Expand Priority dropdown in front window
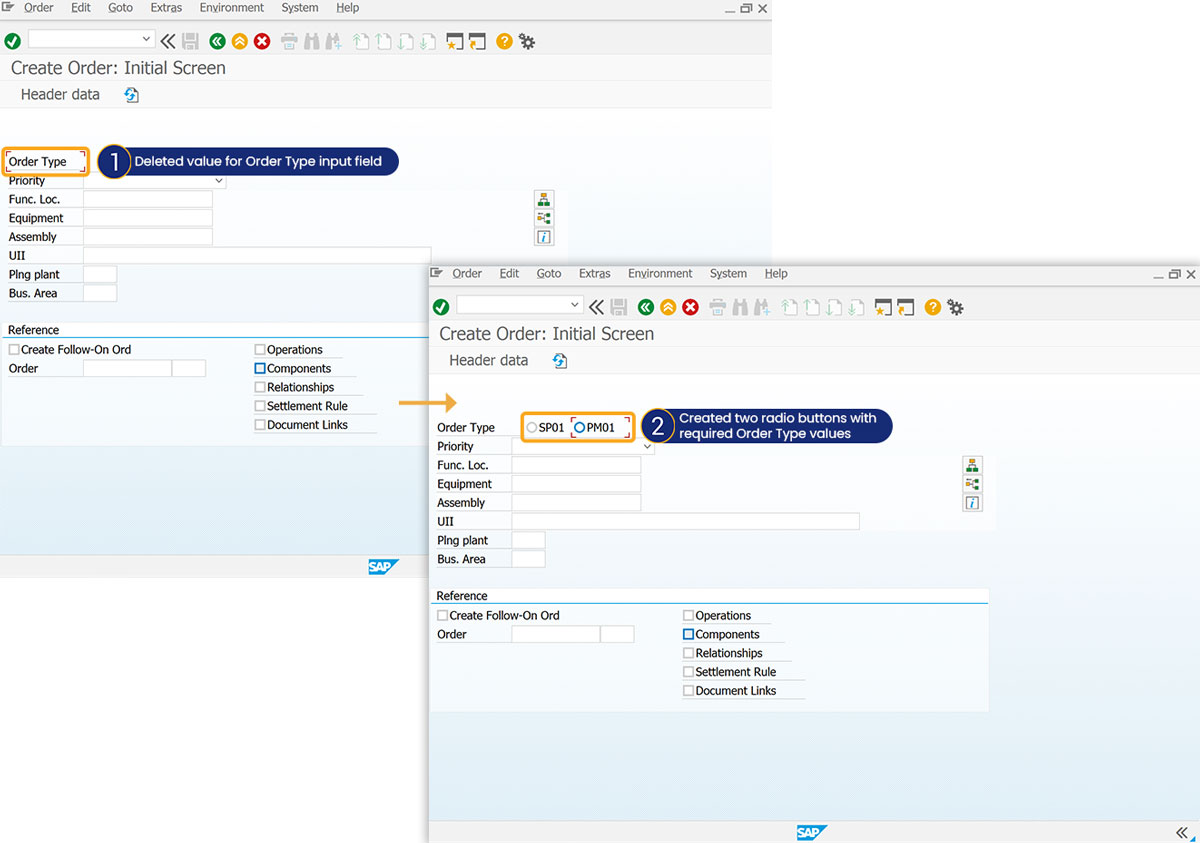The image size is (1200, 843). (647, 447)
